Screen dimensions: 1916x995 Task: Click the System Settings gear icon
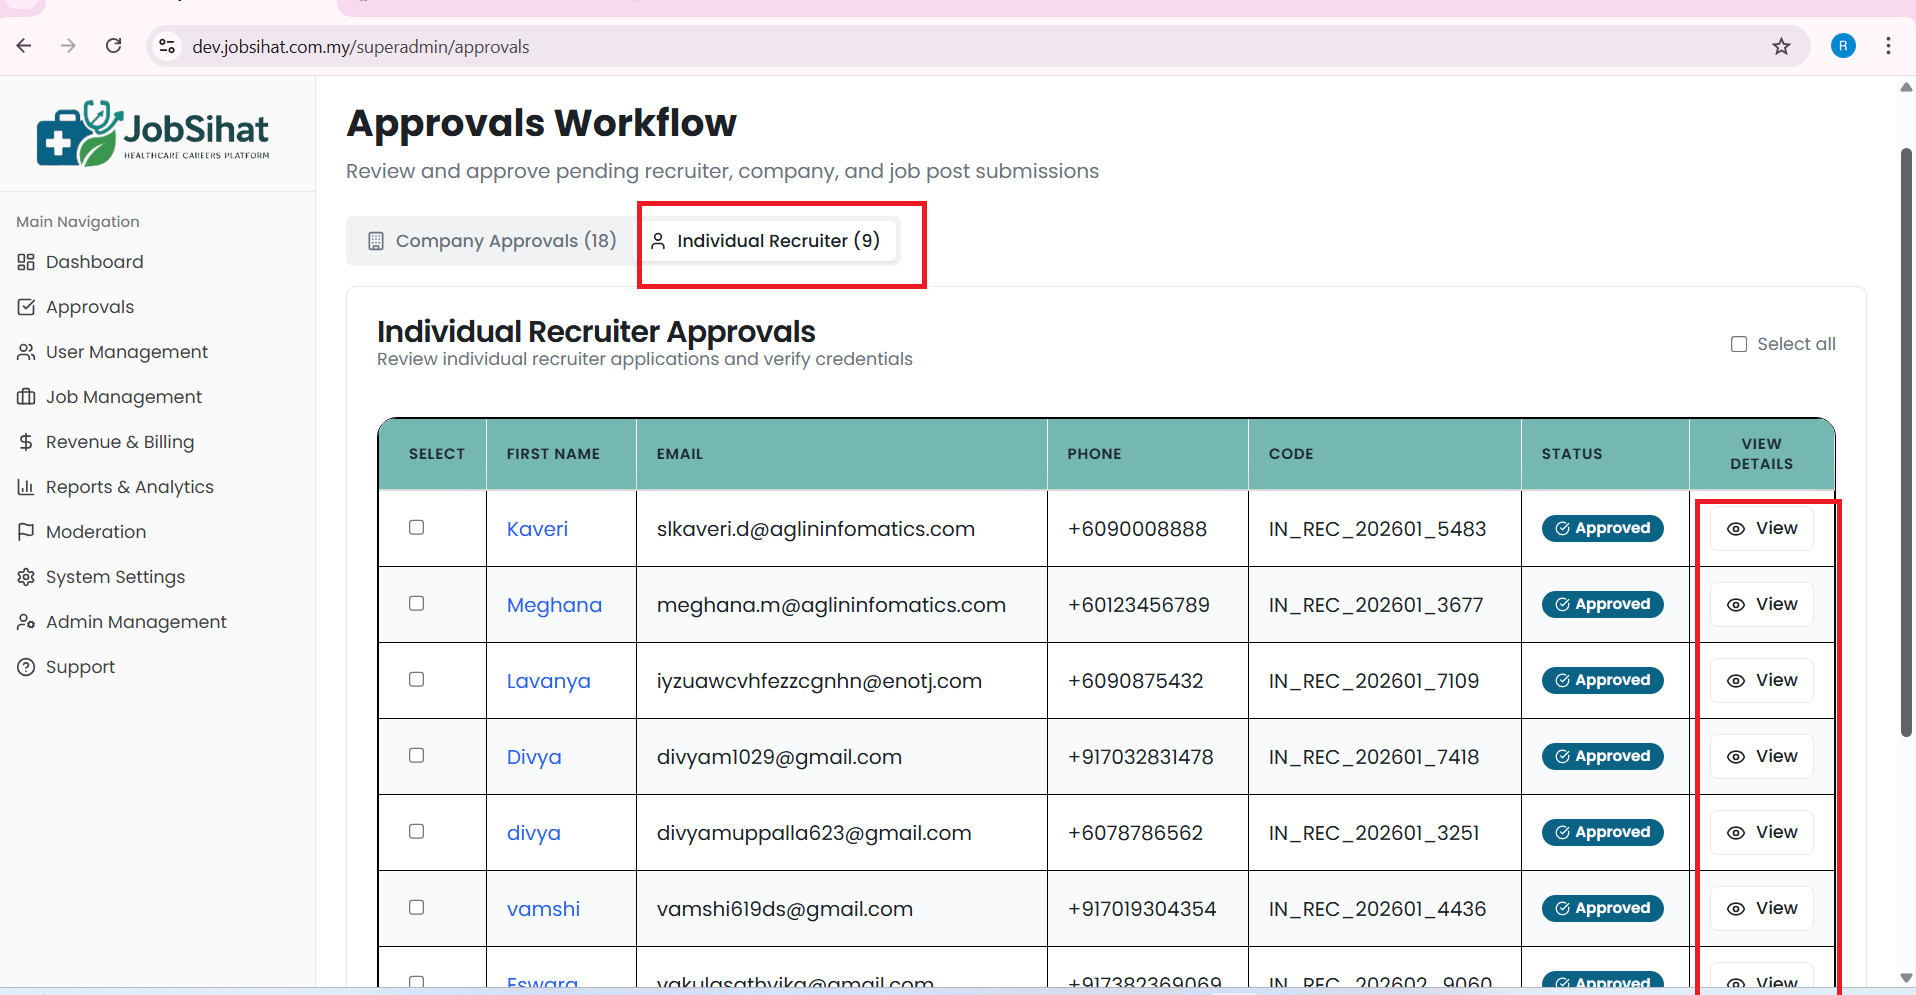click(x=26, y=577)
